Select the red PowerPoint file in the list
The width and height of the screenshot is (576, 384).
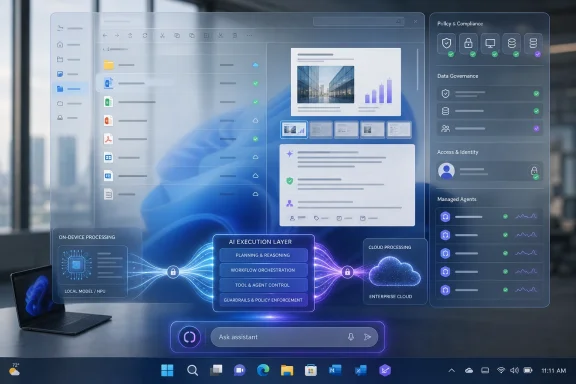click(108, 121)
